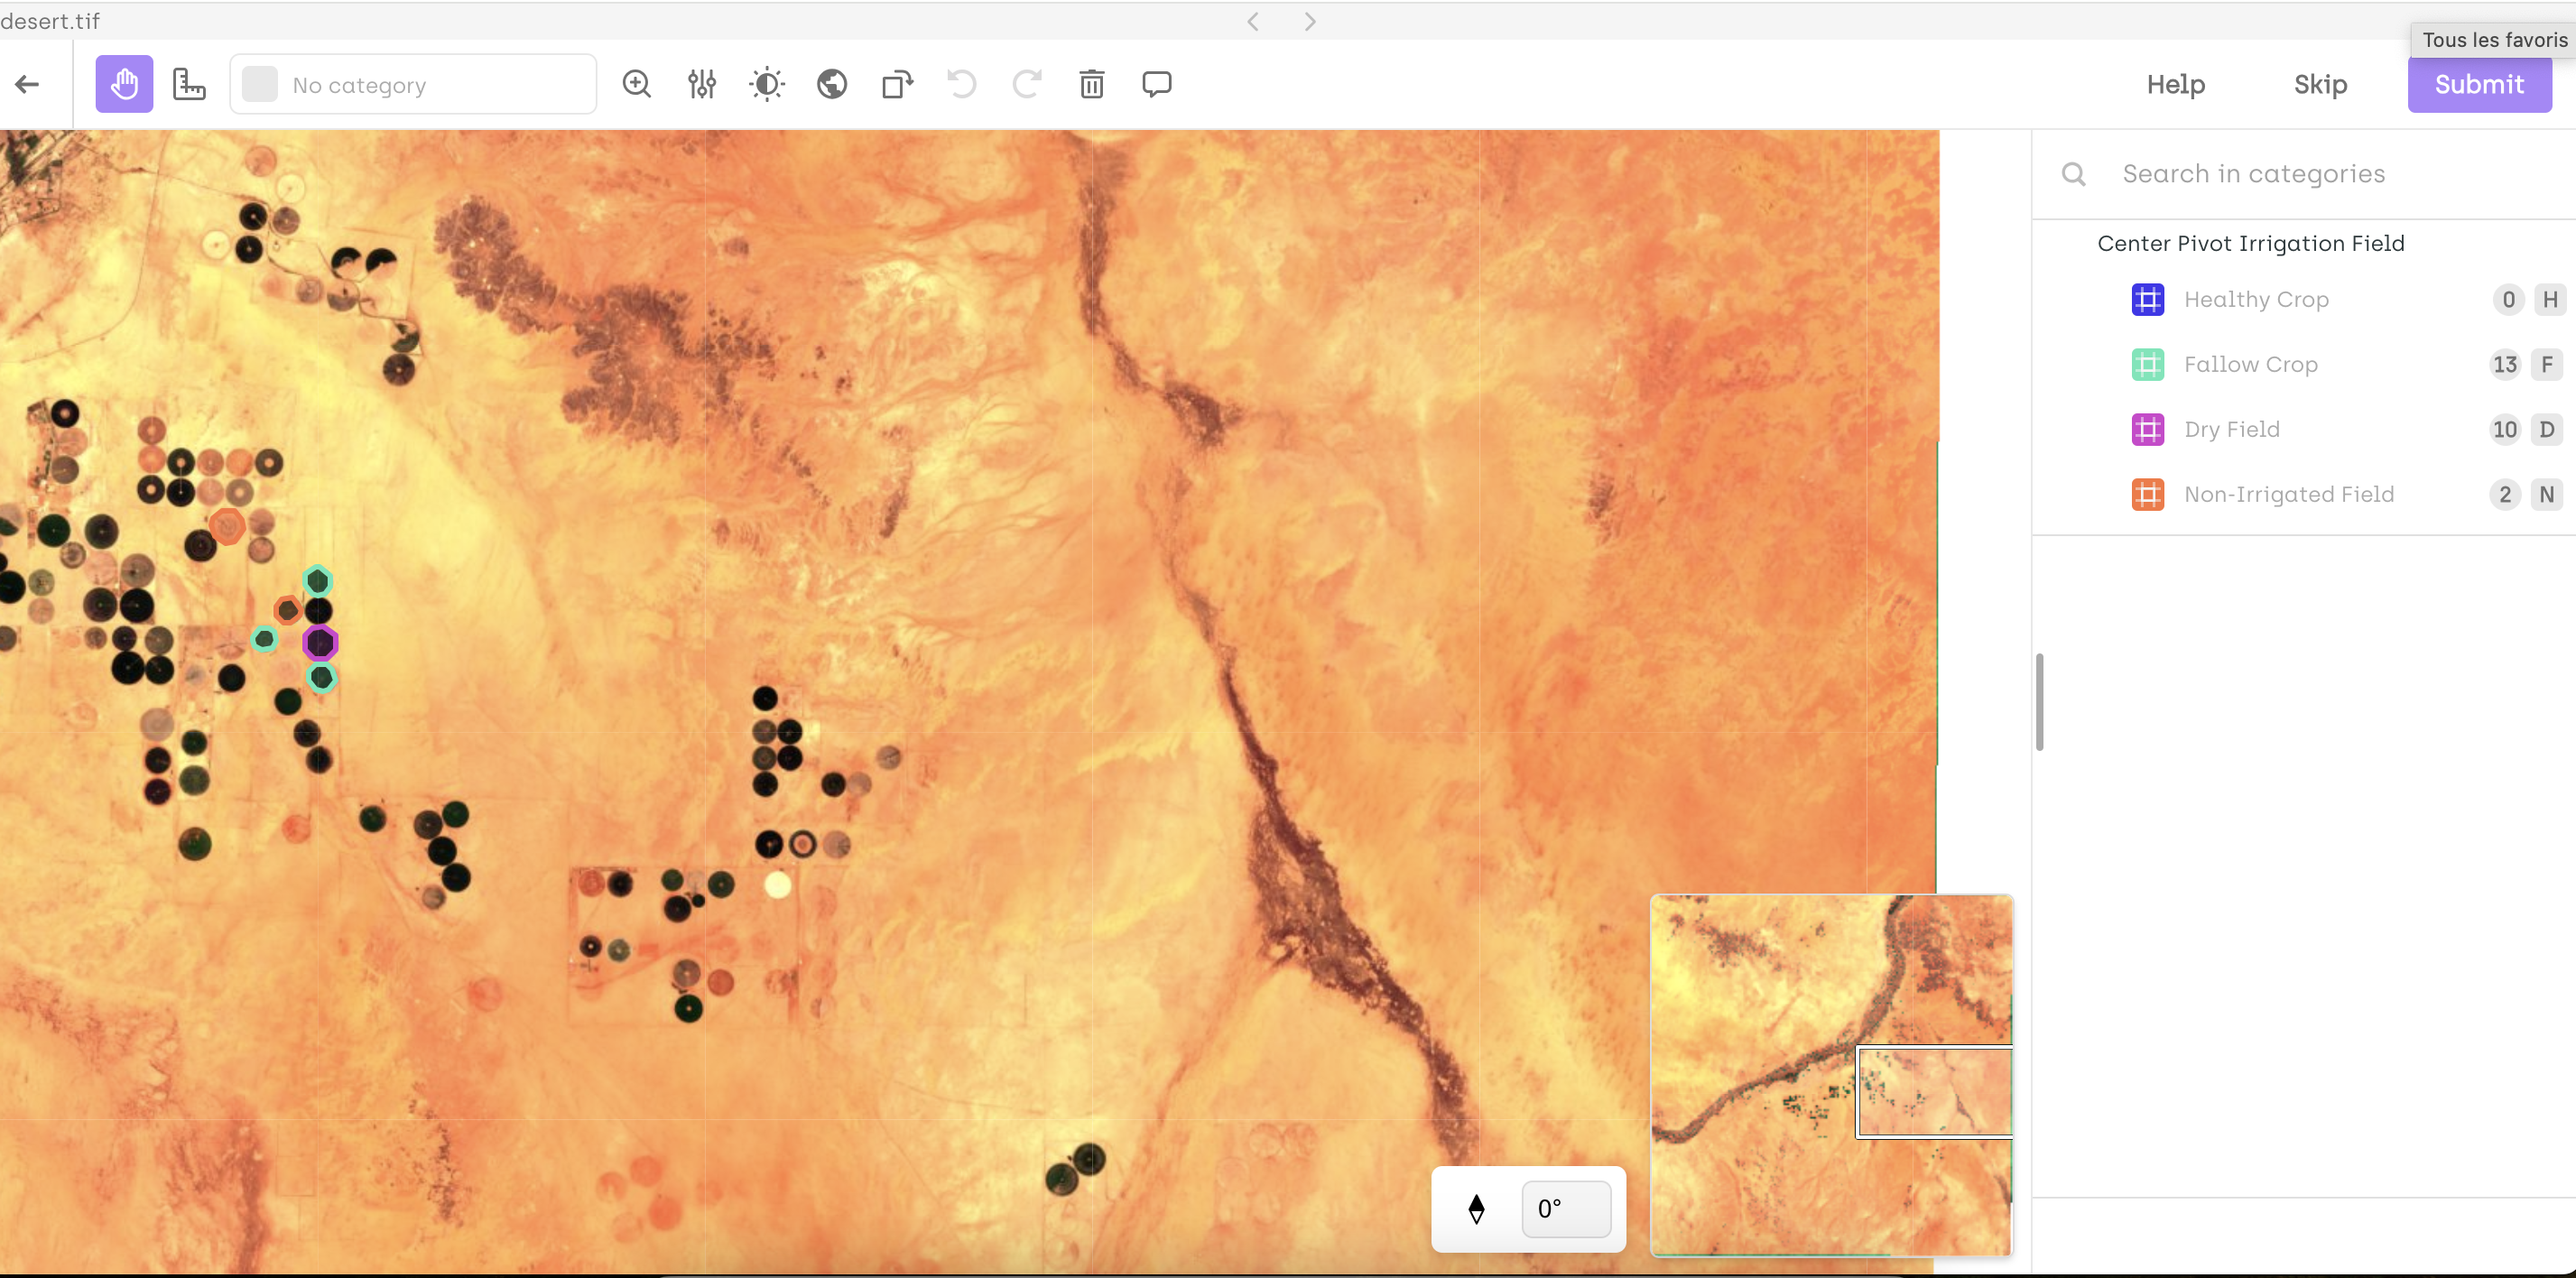Open the No category dropdown
The image size is (2576, 1278).
click(x=413, y=85)
